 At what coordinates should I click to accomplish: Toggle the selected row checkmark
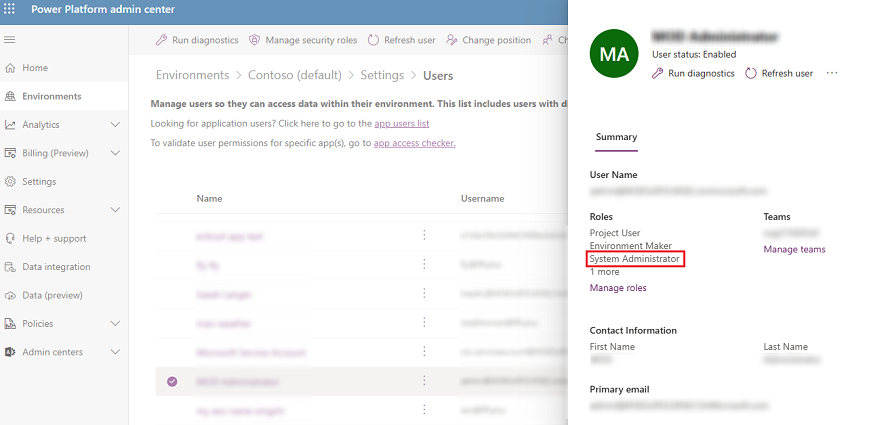click(x=172, y=381)
